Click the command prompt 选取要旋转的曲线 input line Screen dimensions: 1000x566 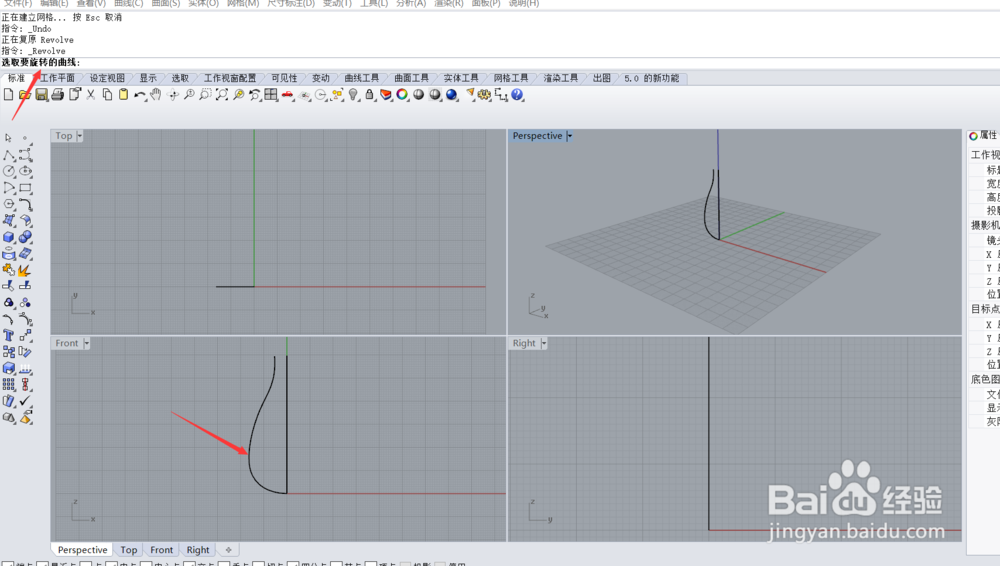(x=500, y=63)
